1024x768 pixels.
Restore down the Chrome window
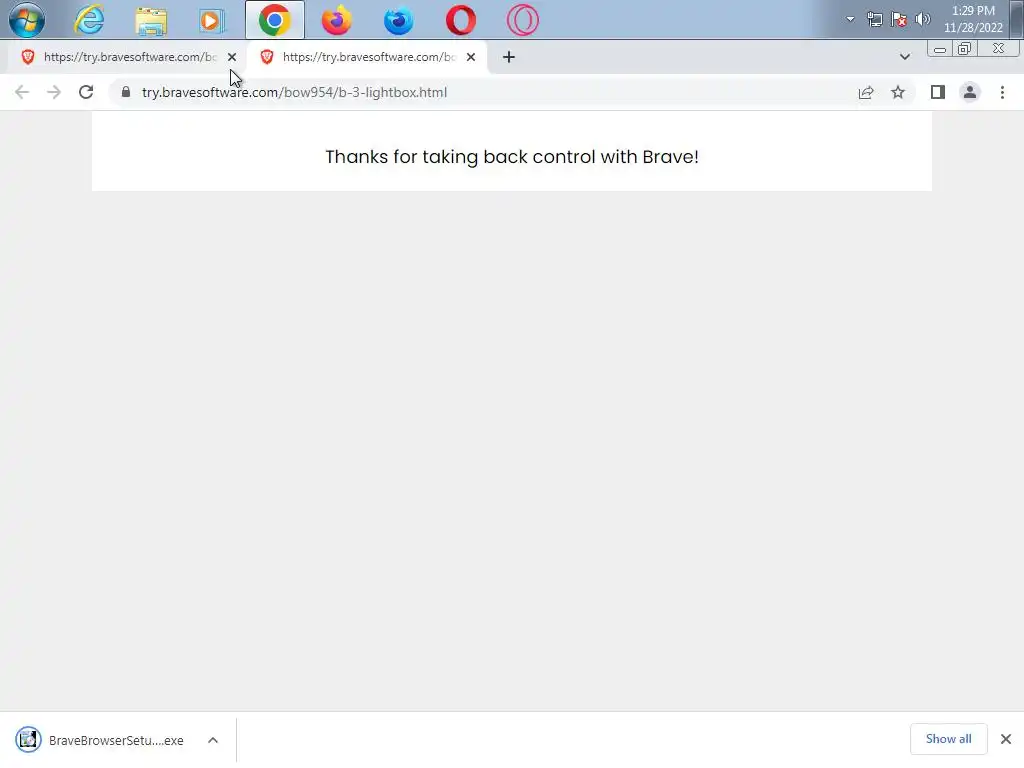click(x=964, y=49)
